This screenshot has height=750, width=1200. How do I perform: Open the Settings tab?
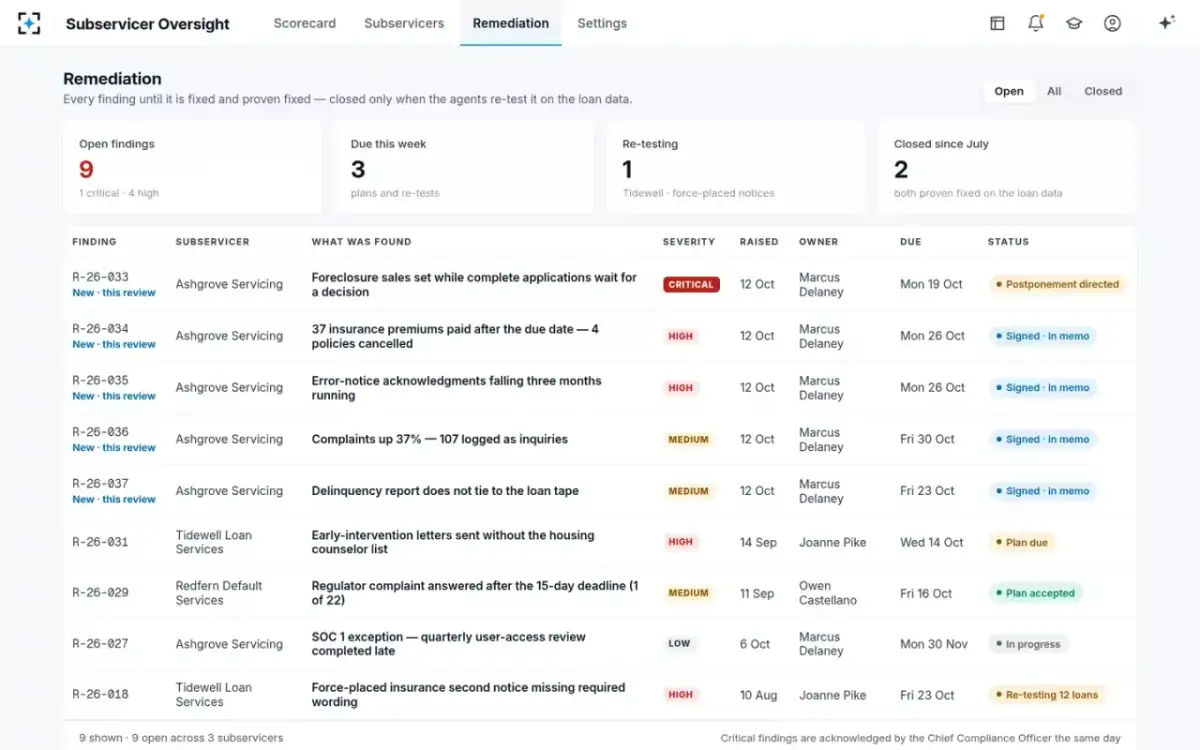pos(602,23)
